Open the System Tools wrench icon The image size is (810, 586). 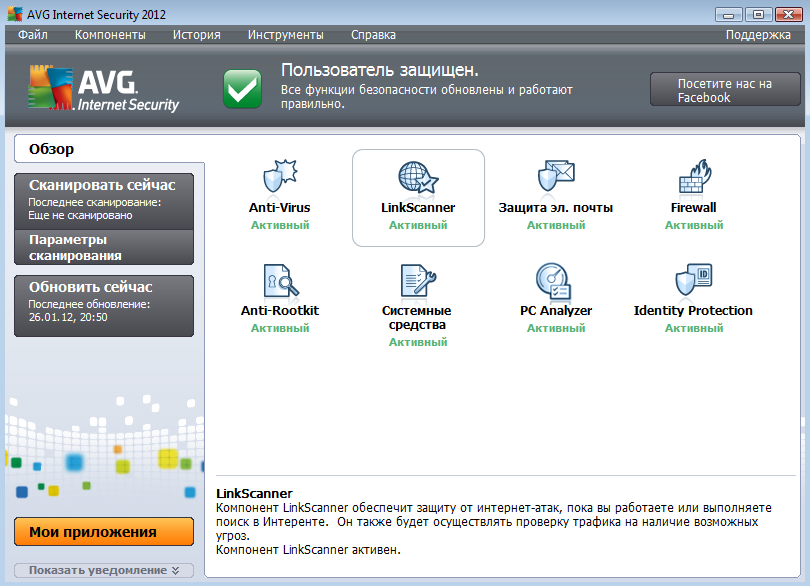click(418, 280)
